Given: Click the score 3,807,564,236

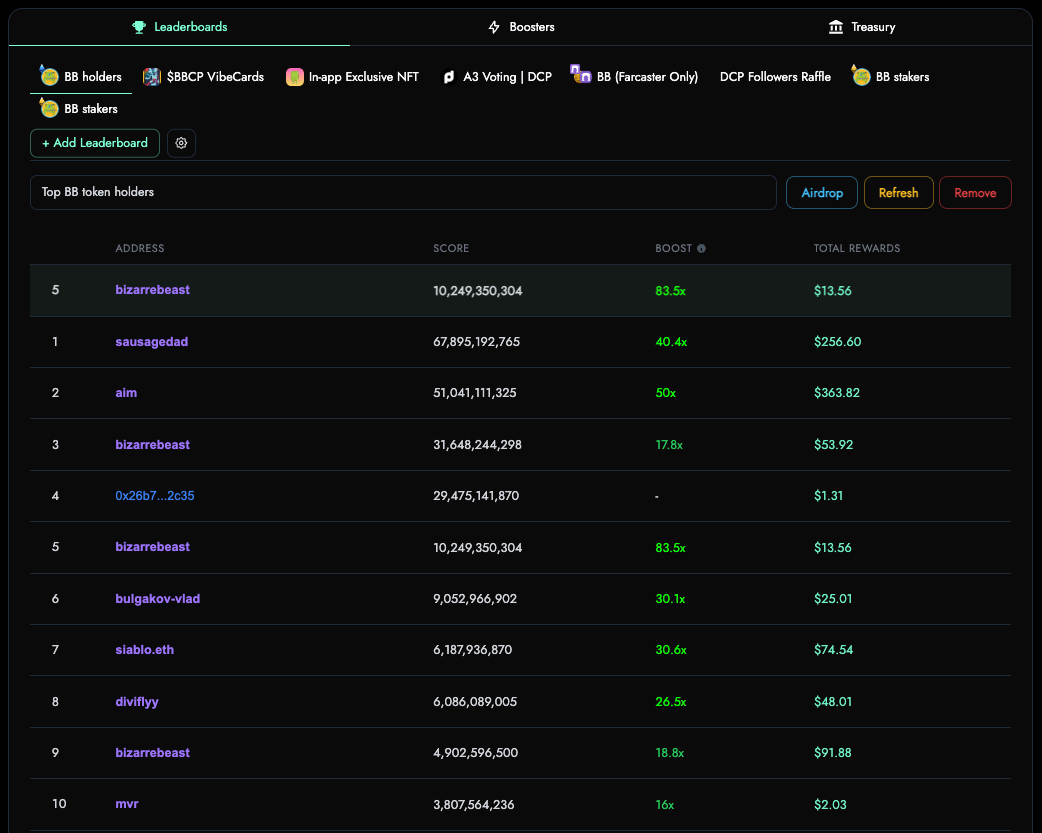Looking at the screenshot, I should pyautogui.click(x=474, y=805).
